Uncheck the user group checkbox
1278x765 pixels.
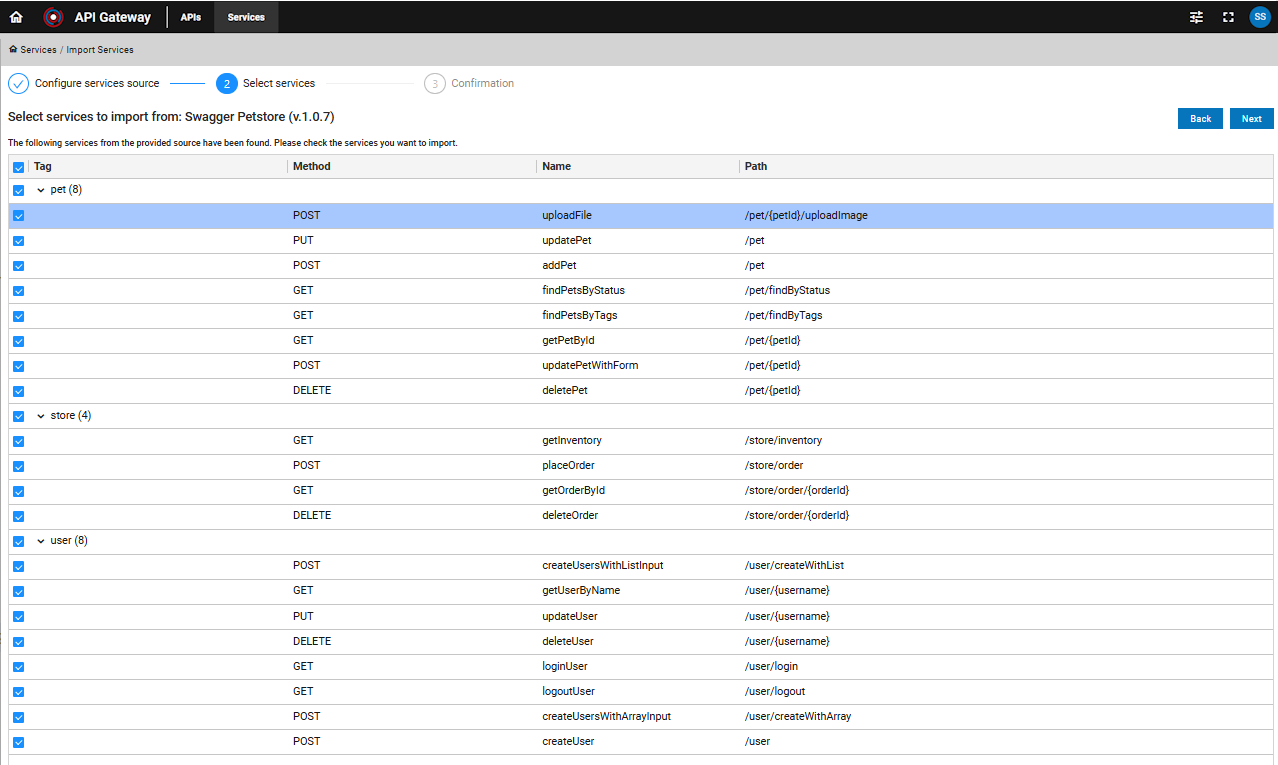[x=18, y=541]
